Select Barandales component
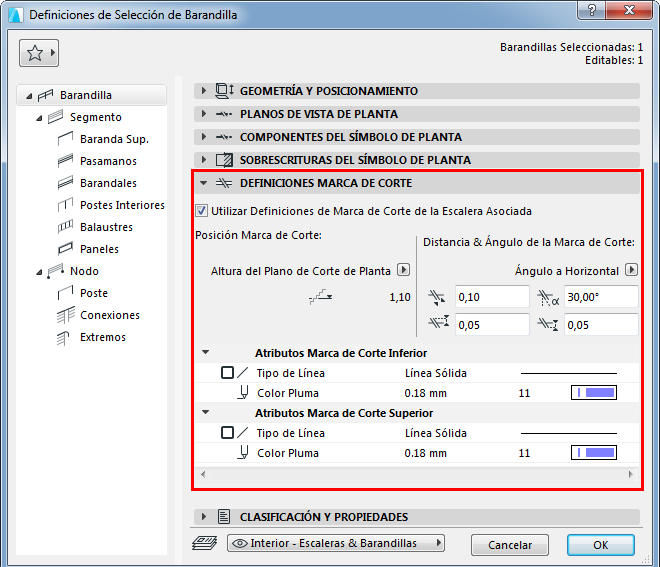Image resolution: width=660 pixels, height=567 pixels. [108, 183]
